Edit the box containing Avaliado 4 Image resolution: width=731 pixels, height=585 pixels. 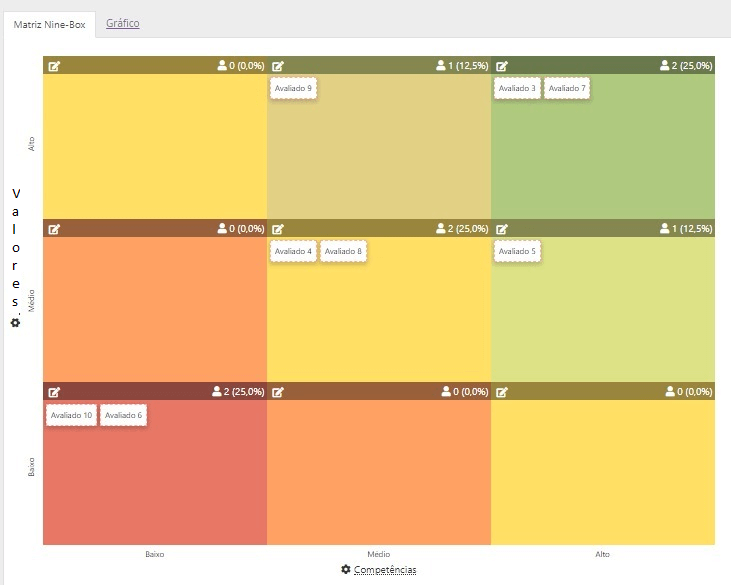pos(278,229)
